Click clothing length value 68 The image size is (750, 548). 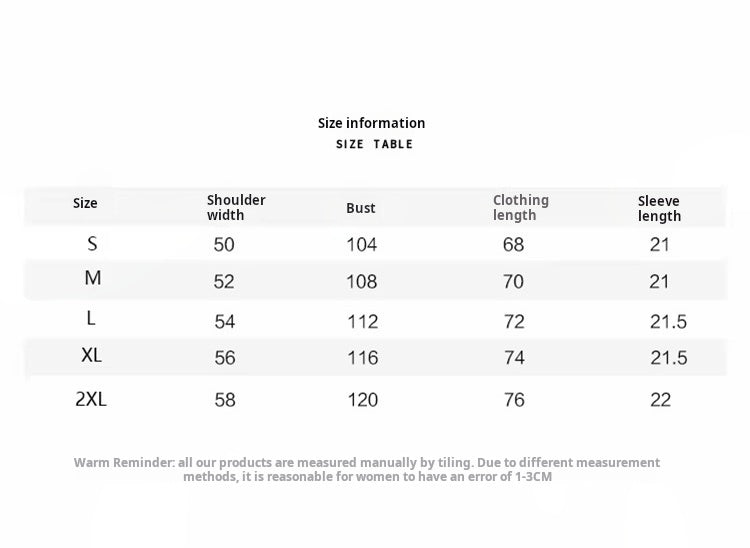(513, 245)
